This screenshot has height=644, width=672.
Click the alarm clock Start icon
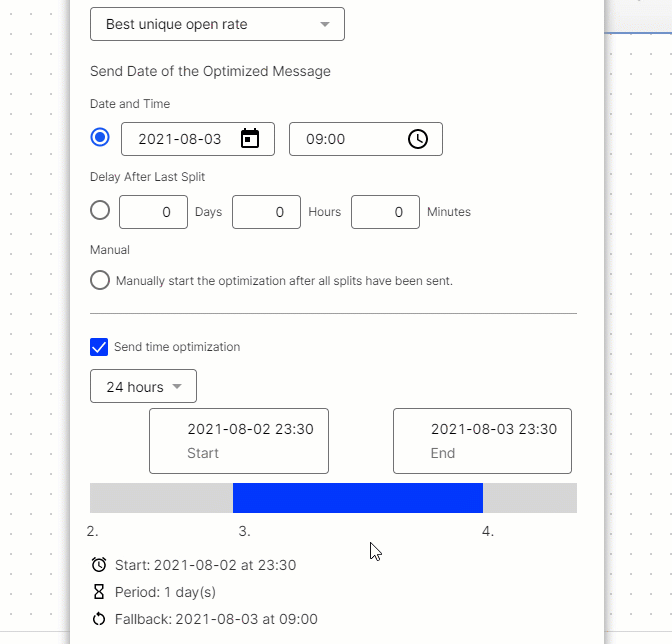(x=99, y=565)
